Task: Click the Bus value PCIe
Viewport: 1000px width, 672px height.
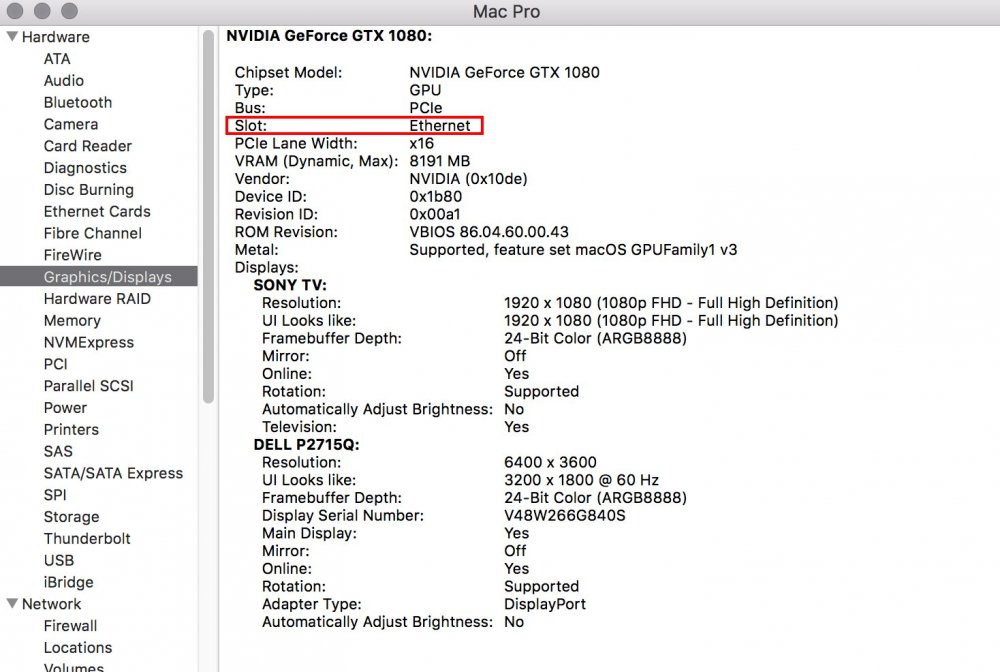Action: pyautogui.click(x=426, y=108)
